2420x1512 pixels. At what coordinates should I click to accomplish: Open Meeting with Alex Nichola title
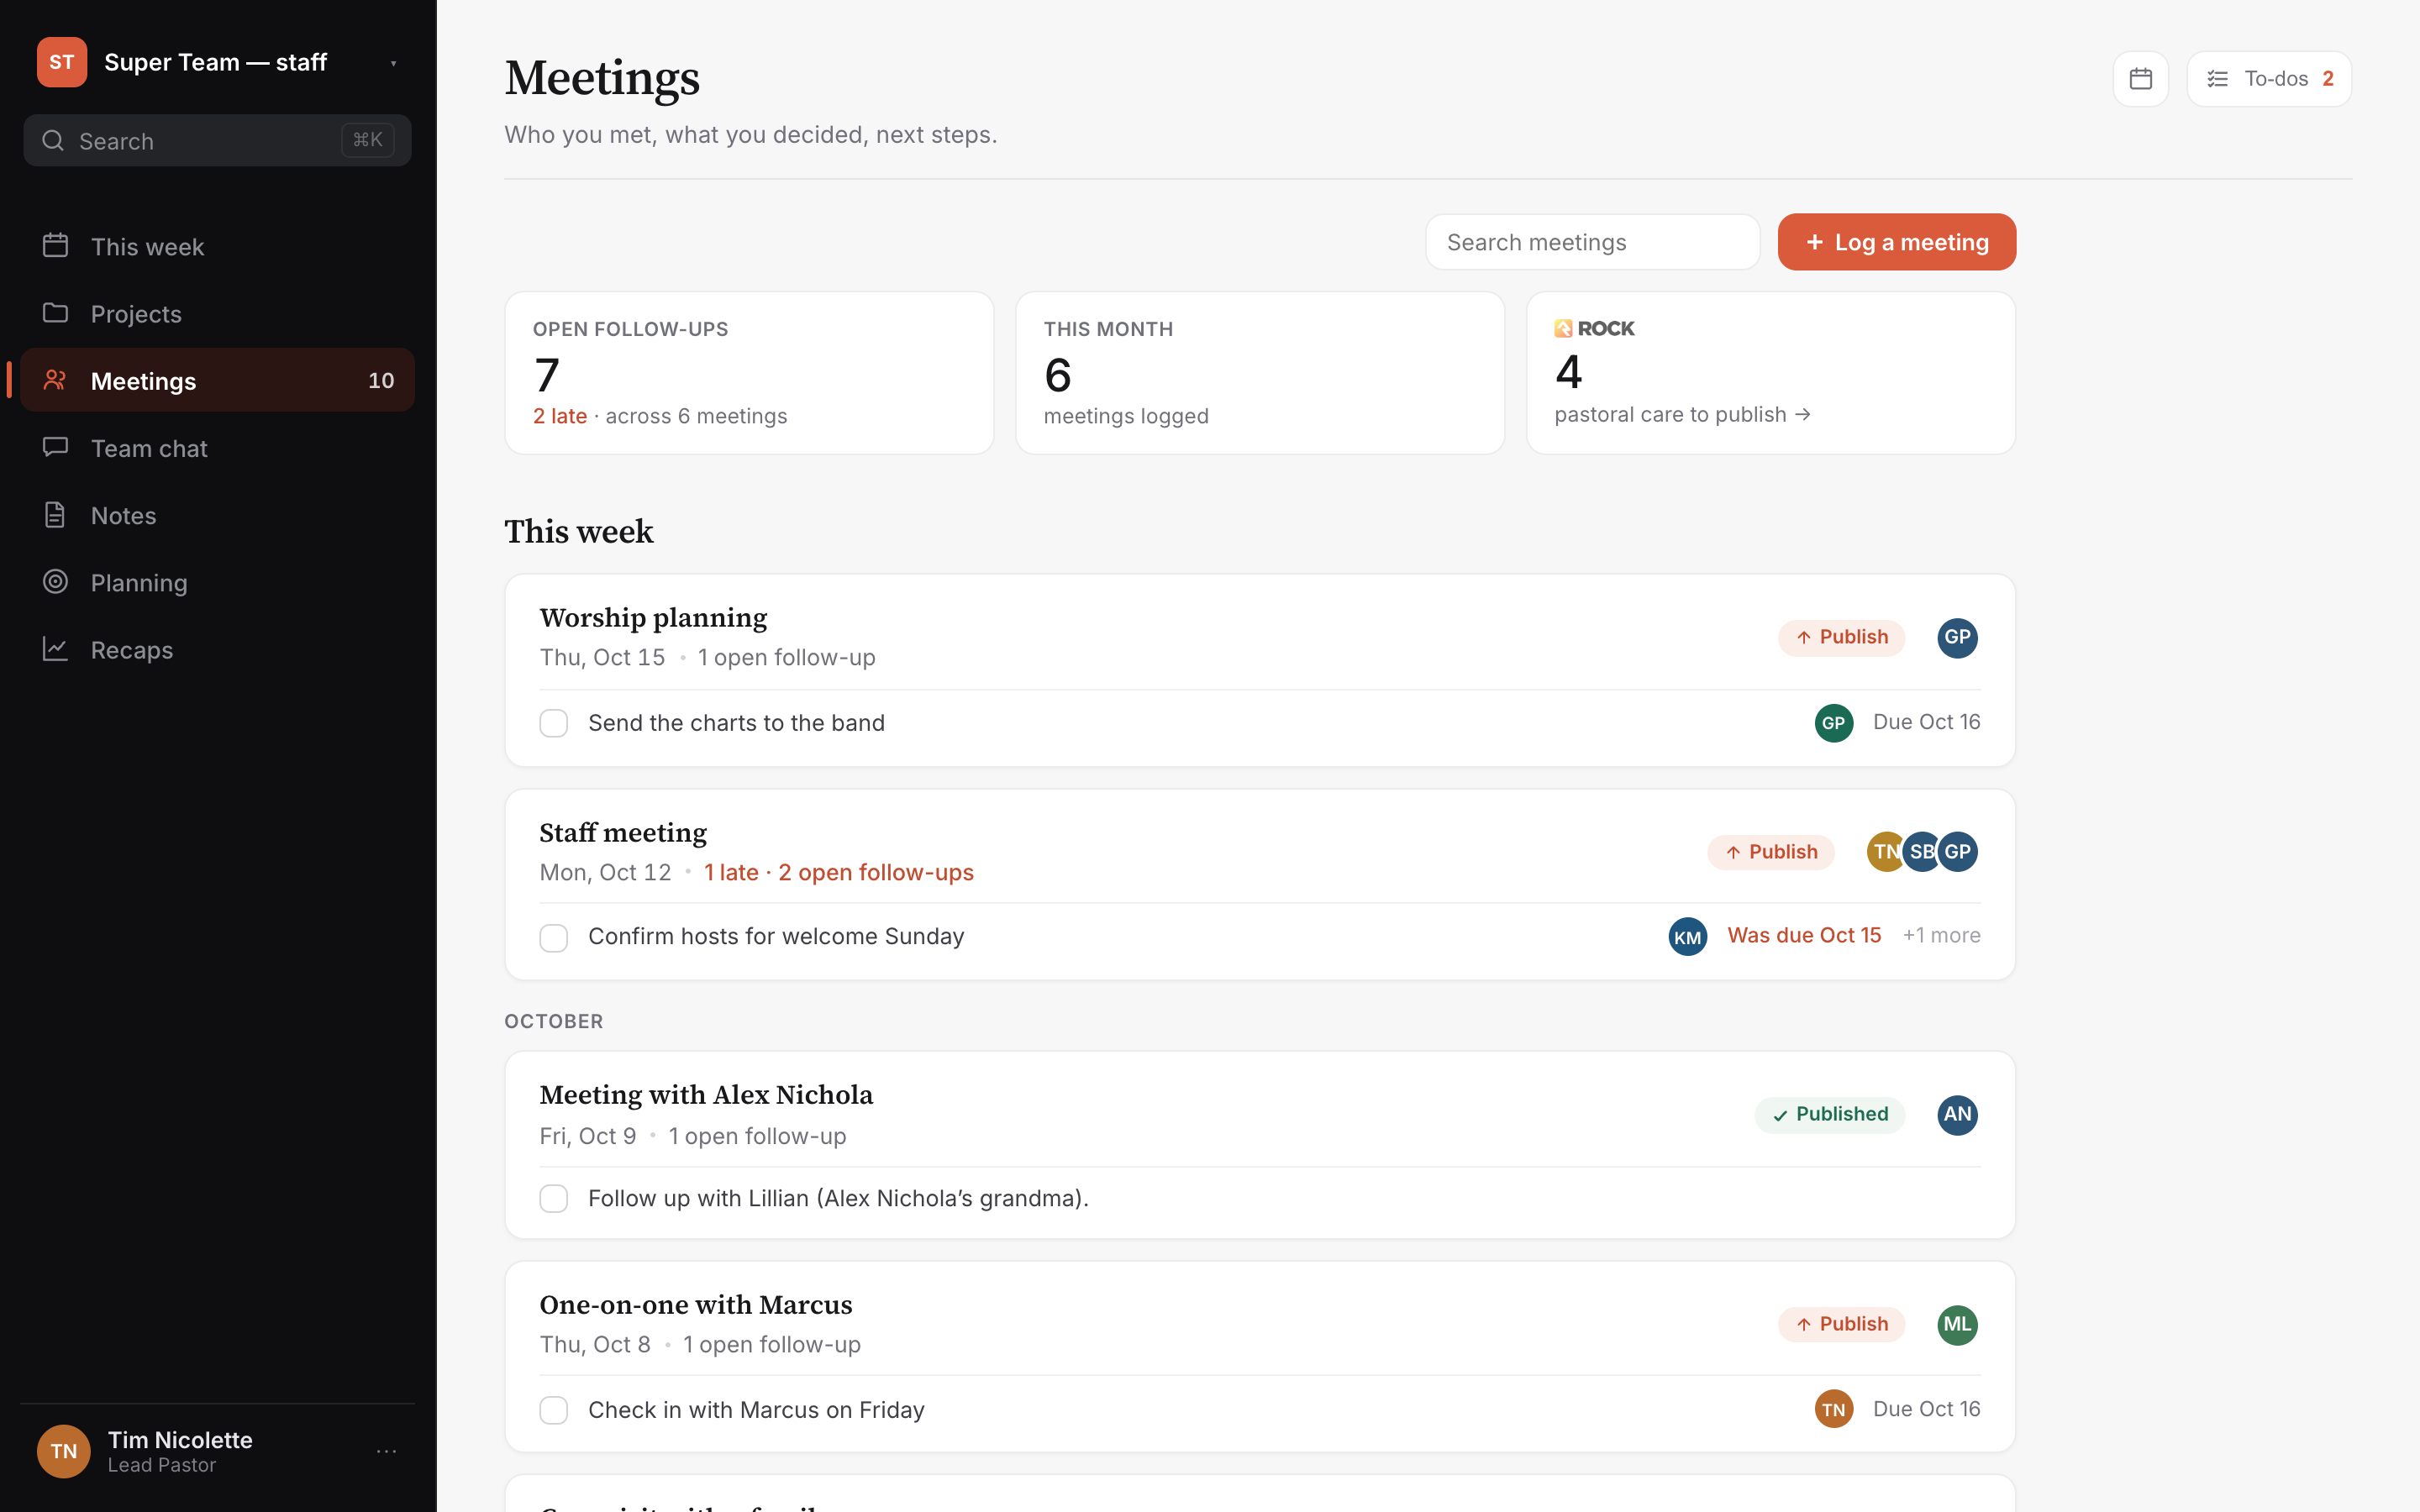706,1095
